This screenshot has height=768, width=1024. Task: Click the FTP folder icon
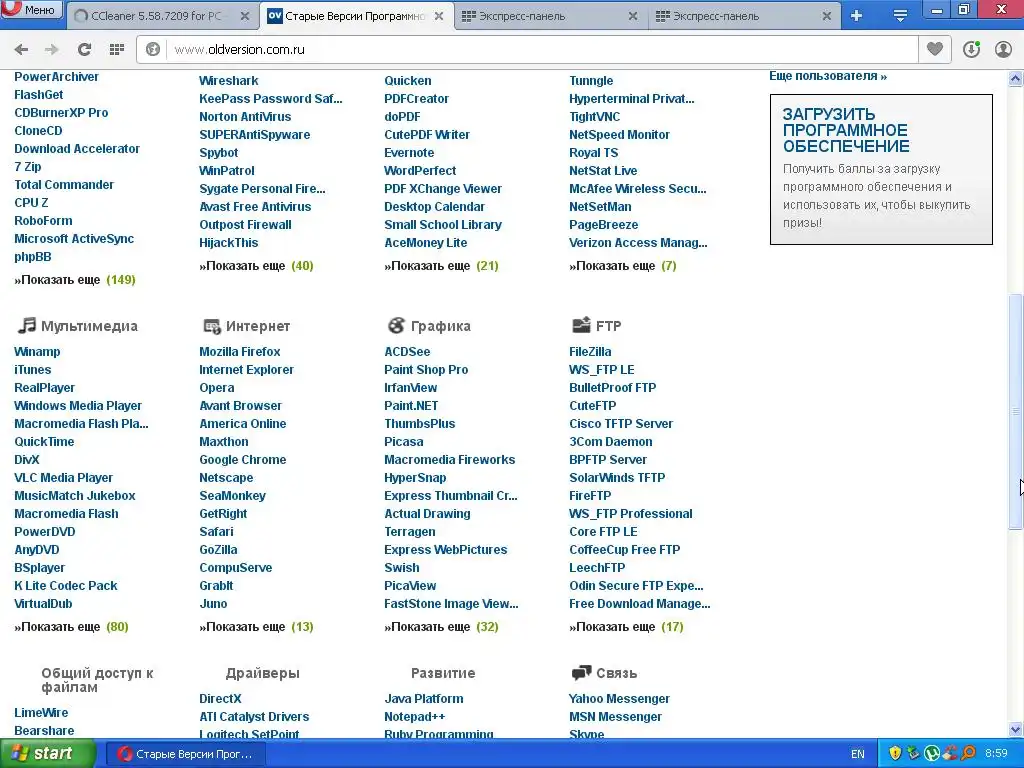581,325
